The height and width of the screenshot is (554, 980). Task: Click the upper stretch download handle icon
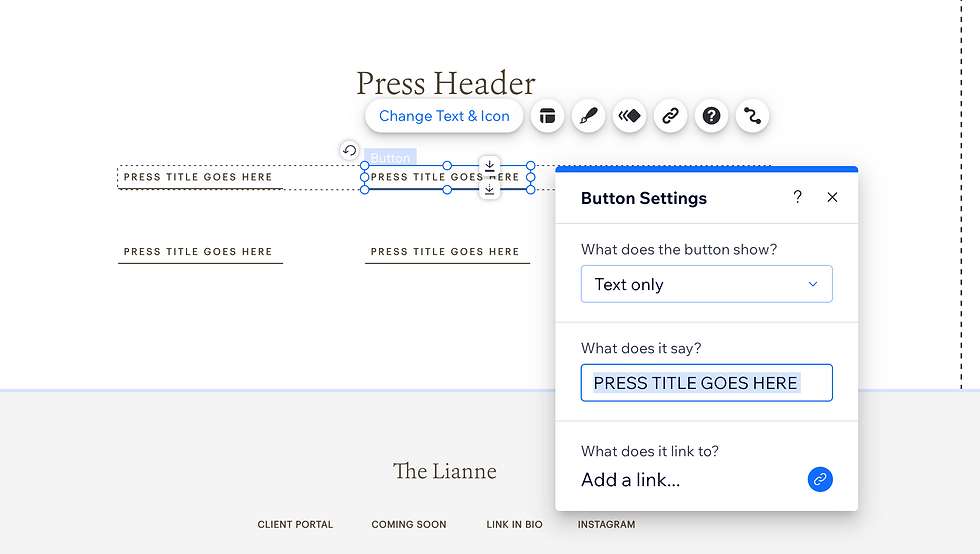489,166
